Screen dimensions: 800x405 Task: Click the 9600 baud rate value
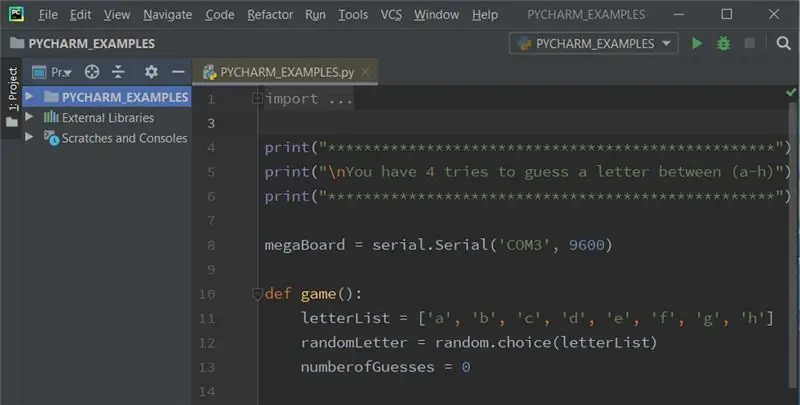[x=586, y=245]
